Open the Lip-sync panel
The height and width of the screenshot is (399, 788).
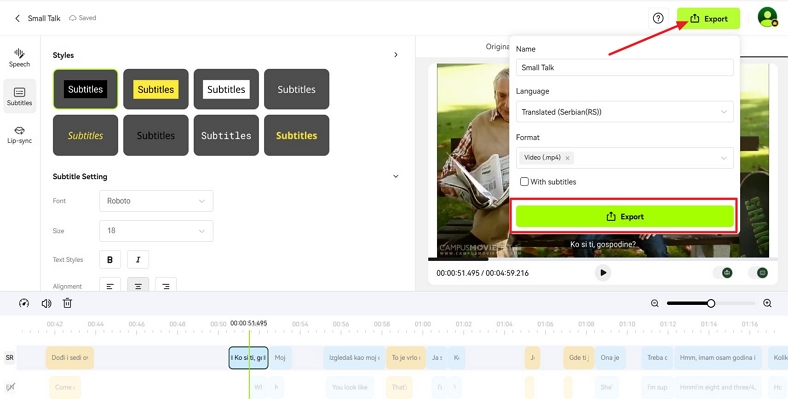point(19,135)
